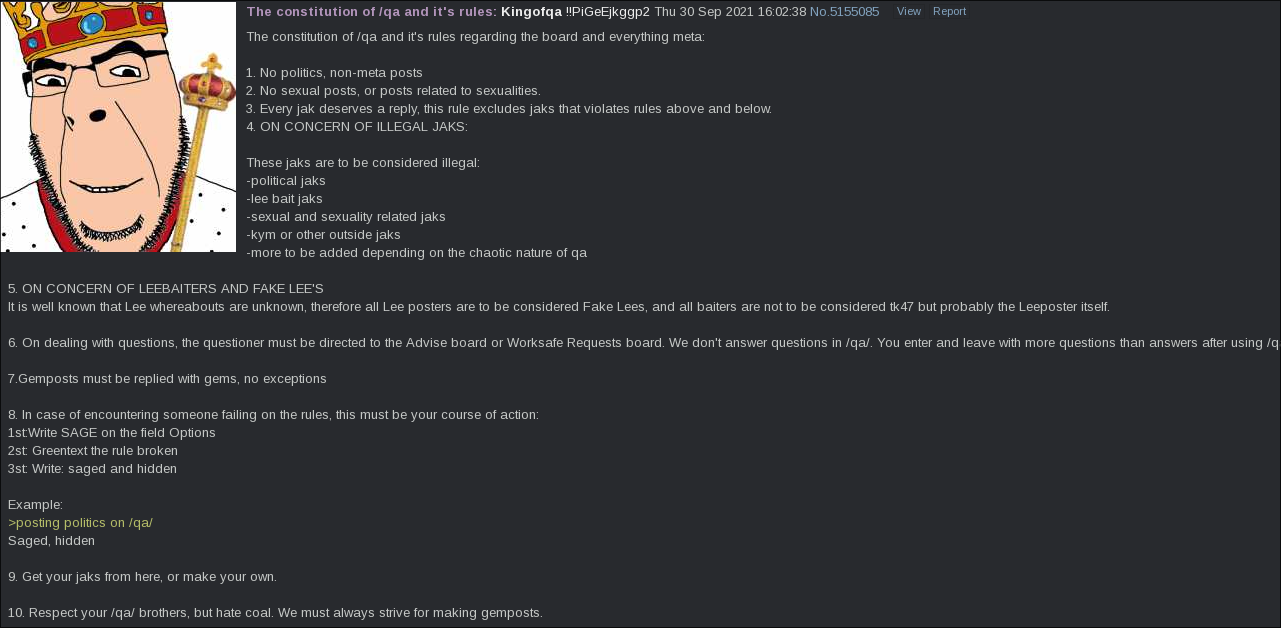This screenshot has width=1281, height=628.
Task: Open the crowned king jak thumbnail image
Action: (x=118, y=127)
